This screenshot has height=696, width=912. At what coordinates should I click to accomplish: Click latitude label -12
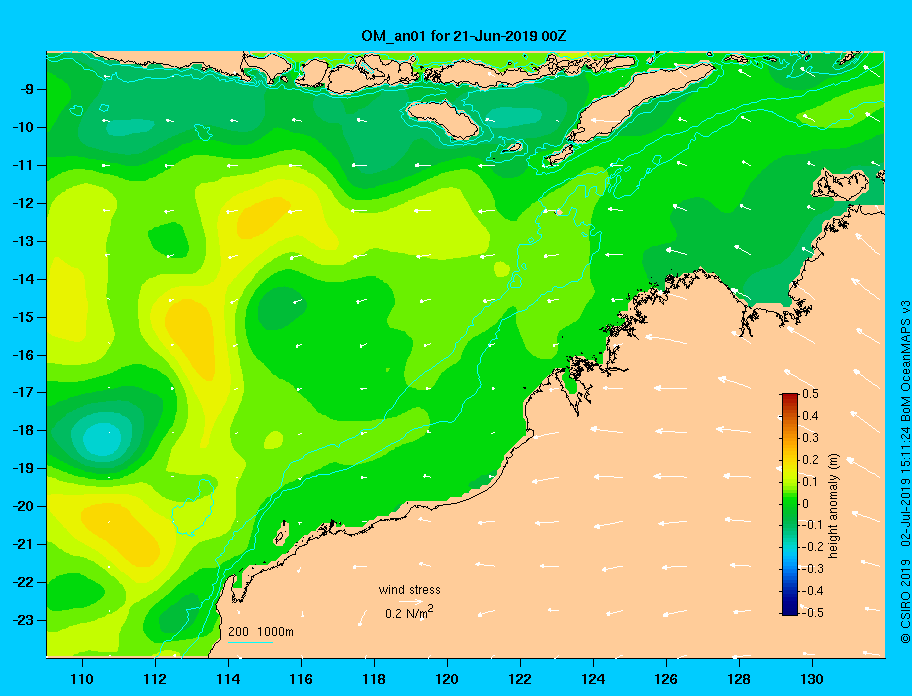pos(24,203)
